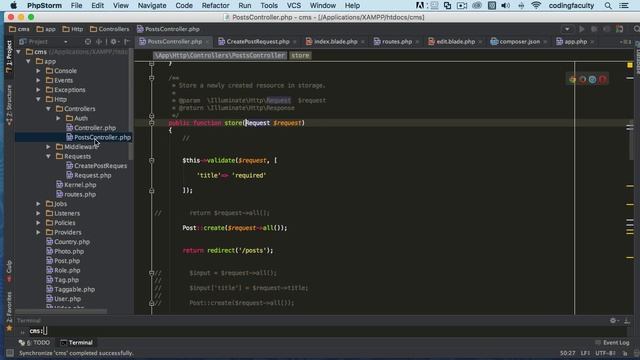Click the search everywhere magnifier in PhpStorm toolbar
The height and width of the screenshot is (360, 640).
636,29
